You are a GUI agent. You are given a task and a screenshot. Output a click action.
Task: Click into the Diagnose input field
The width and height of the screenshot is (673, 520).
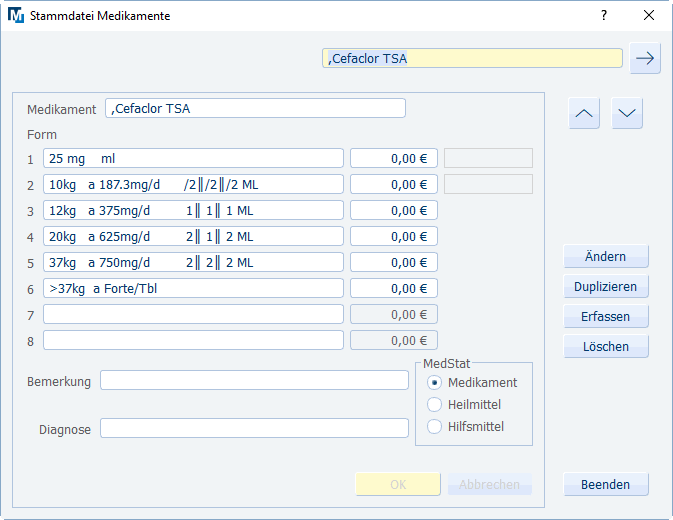(254, 429)
